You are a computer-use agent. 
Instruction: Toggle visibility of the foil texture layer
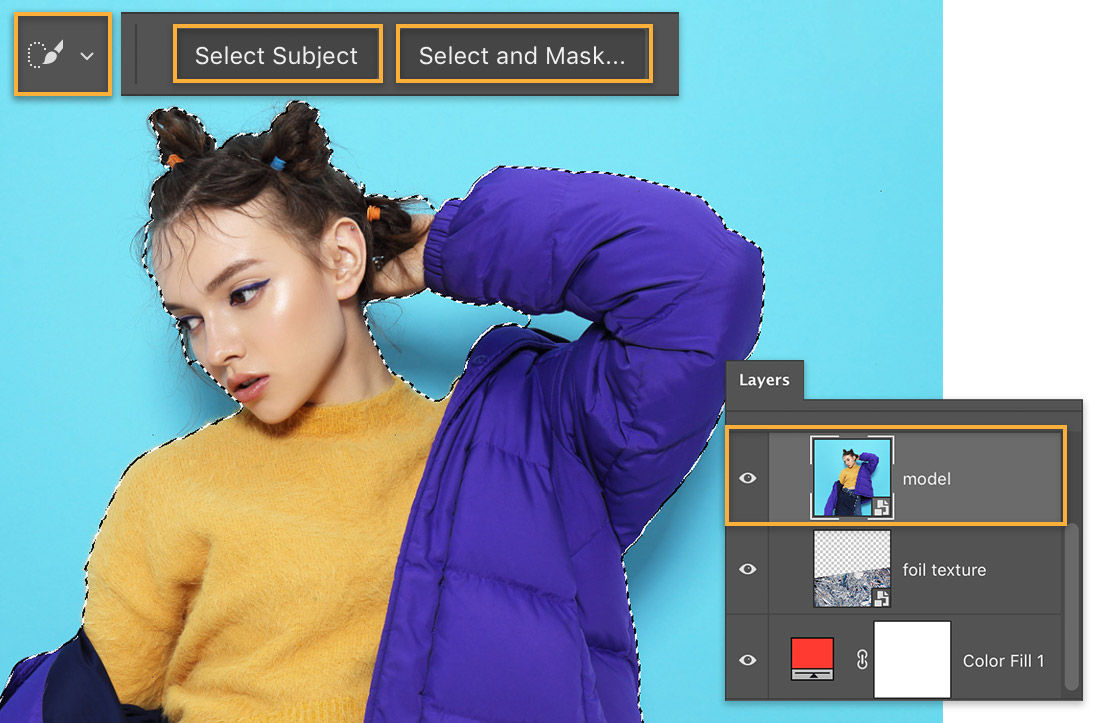click(x=745, y=569)
